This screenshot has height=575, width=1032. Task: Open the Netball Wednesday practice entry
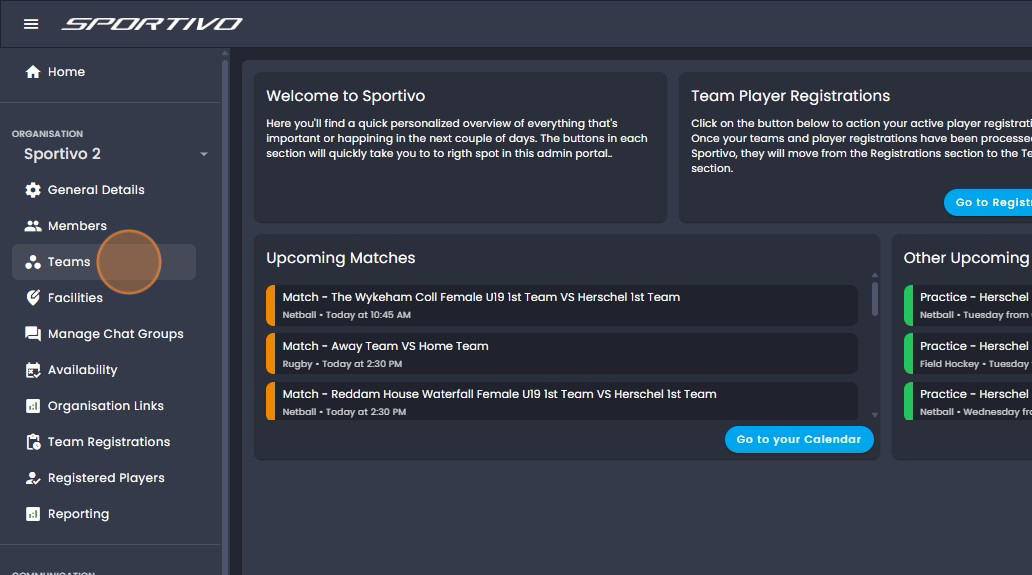(968, 401)
